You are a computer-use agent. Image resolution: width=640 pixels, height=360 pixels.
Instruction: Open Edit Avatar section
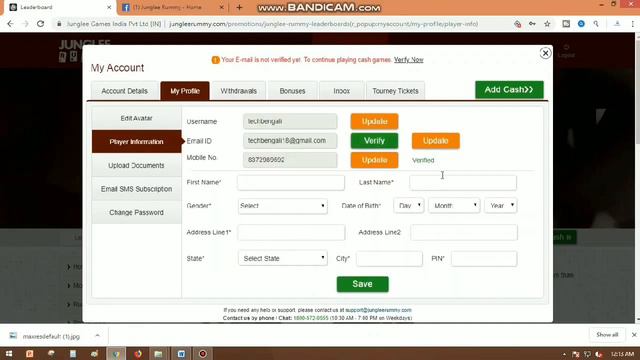[136, 118]
